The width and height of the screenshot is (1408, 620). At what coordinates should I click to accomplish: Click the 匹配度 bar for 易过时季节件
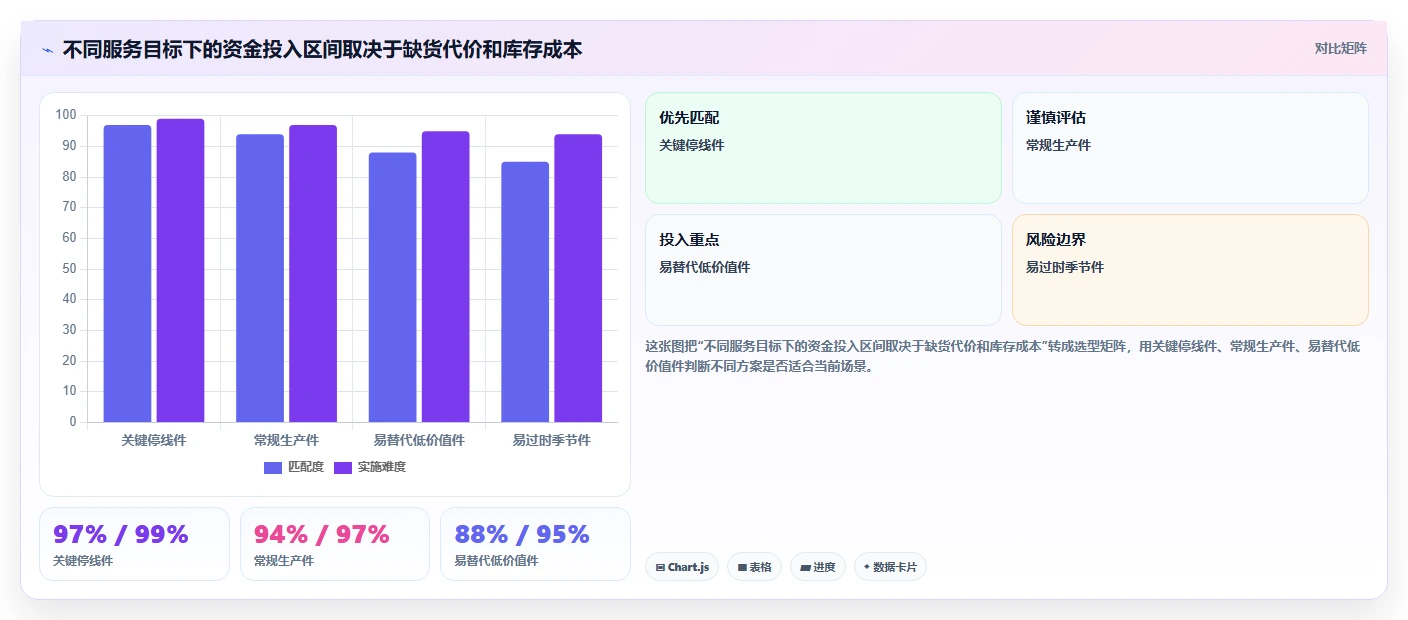point(525,292)
